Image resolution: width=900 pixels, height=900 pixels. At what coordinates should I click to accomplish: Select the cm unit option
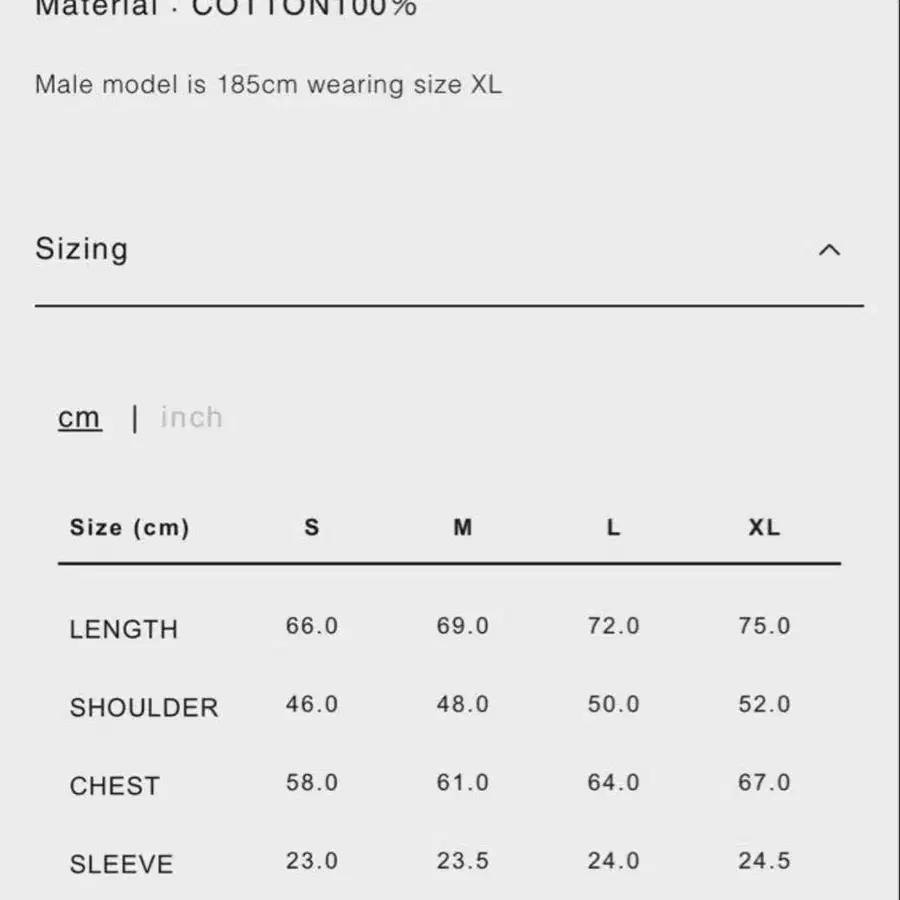point(79,417)
